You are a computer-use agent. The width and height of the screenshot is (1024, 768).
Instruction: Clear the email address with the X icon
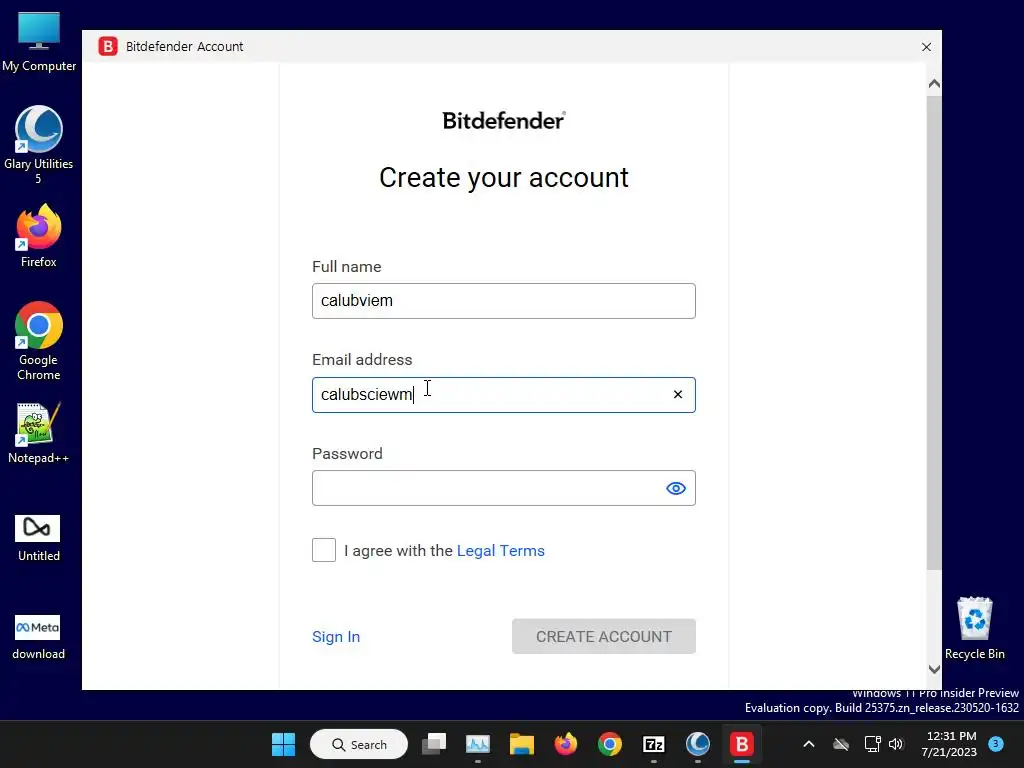pos(678,394)
